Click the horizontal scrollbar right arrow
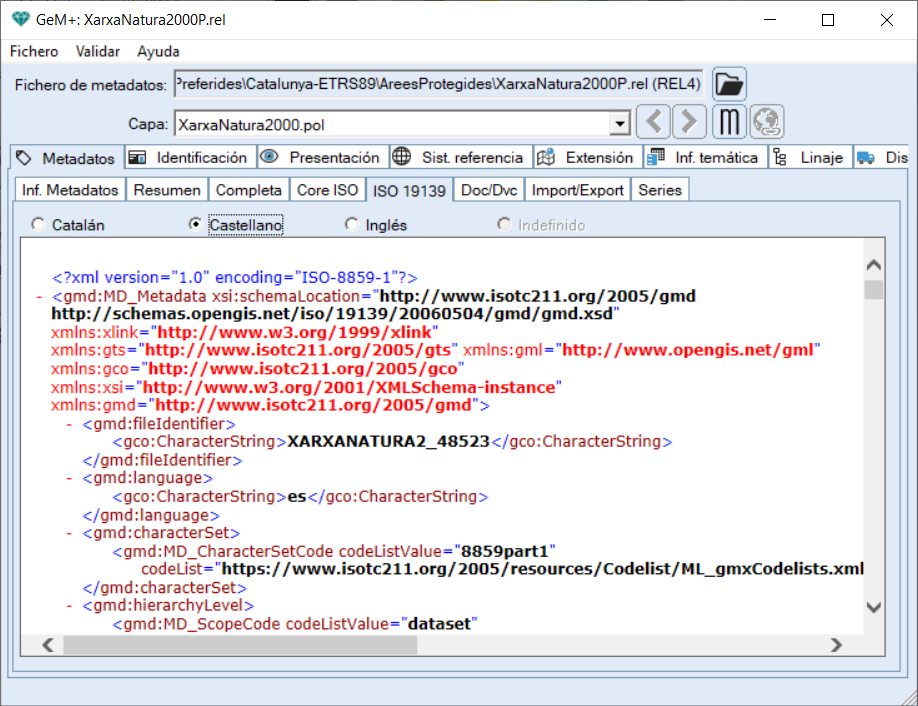The image size is (918, 706). pos(836,646)
